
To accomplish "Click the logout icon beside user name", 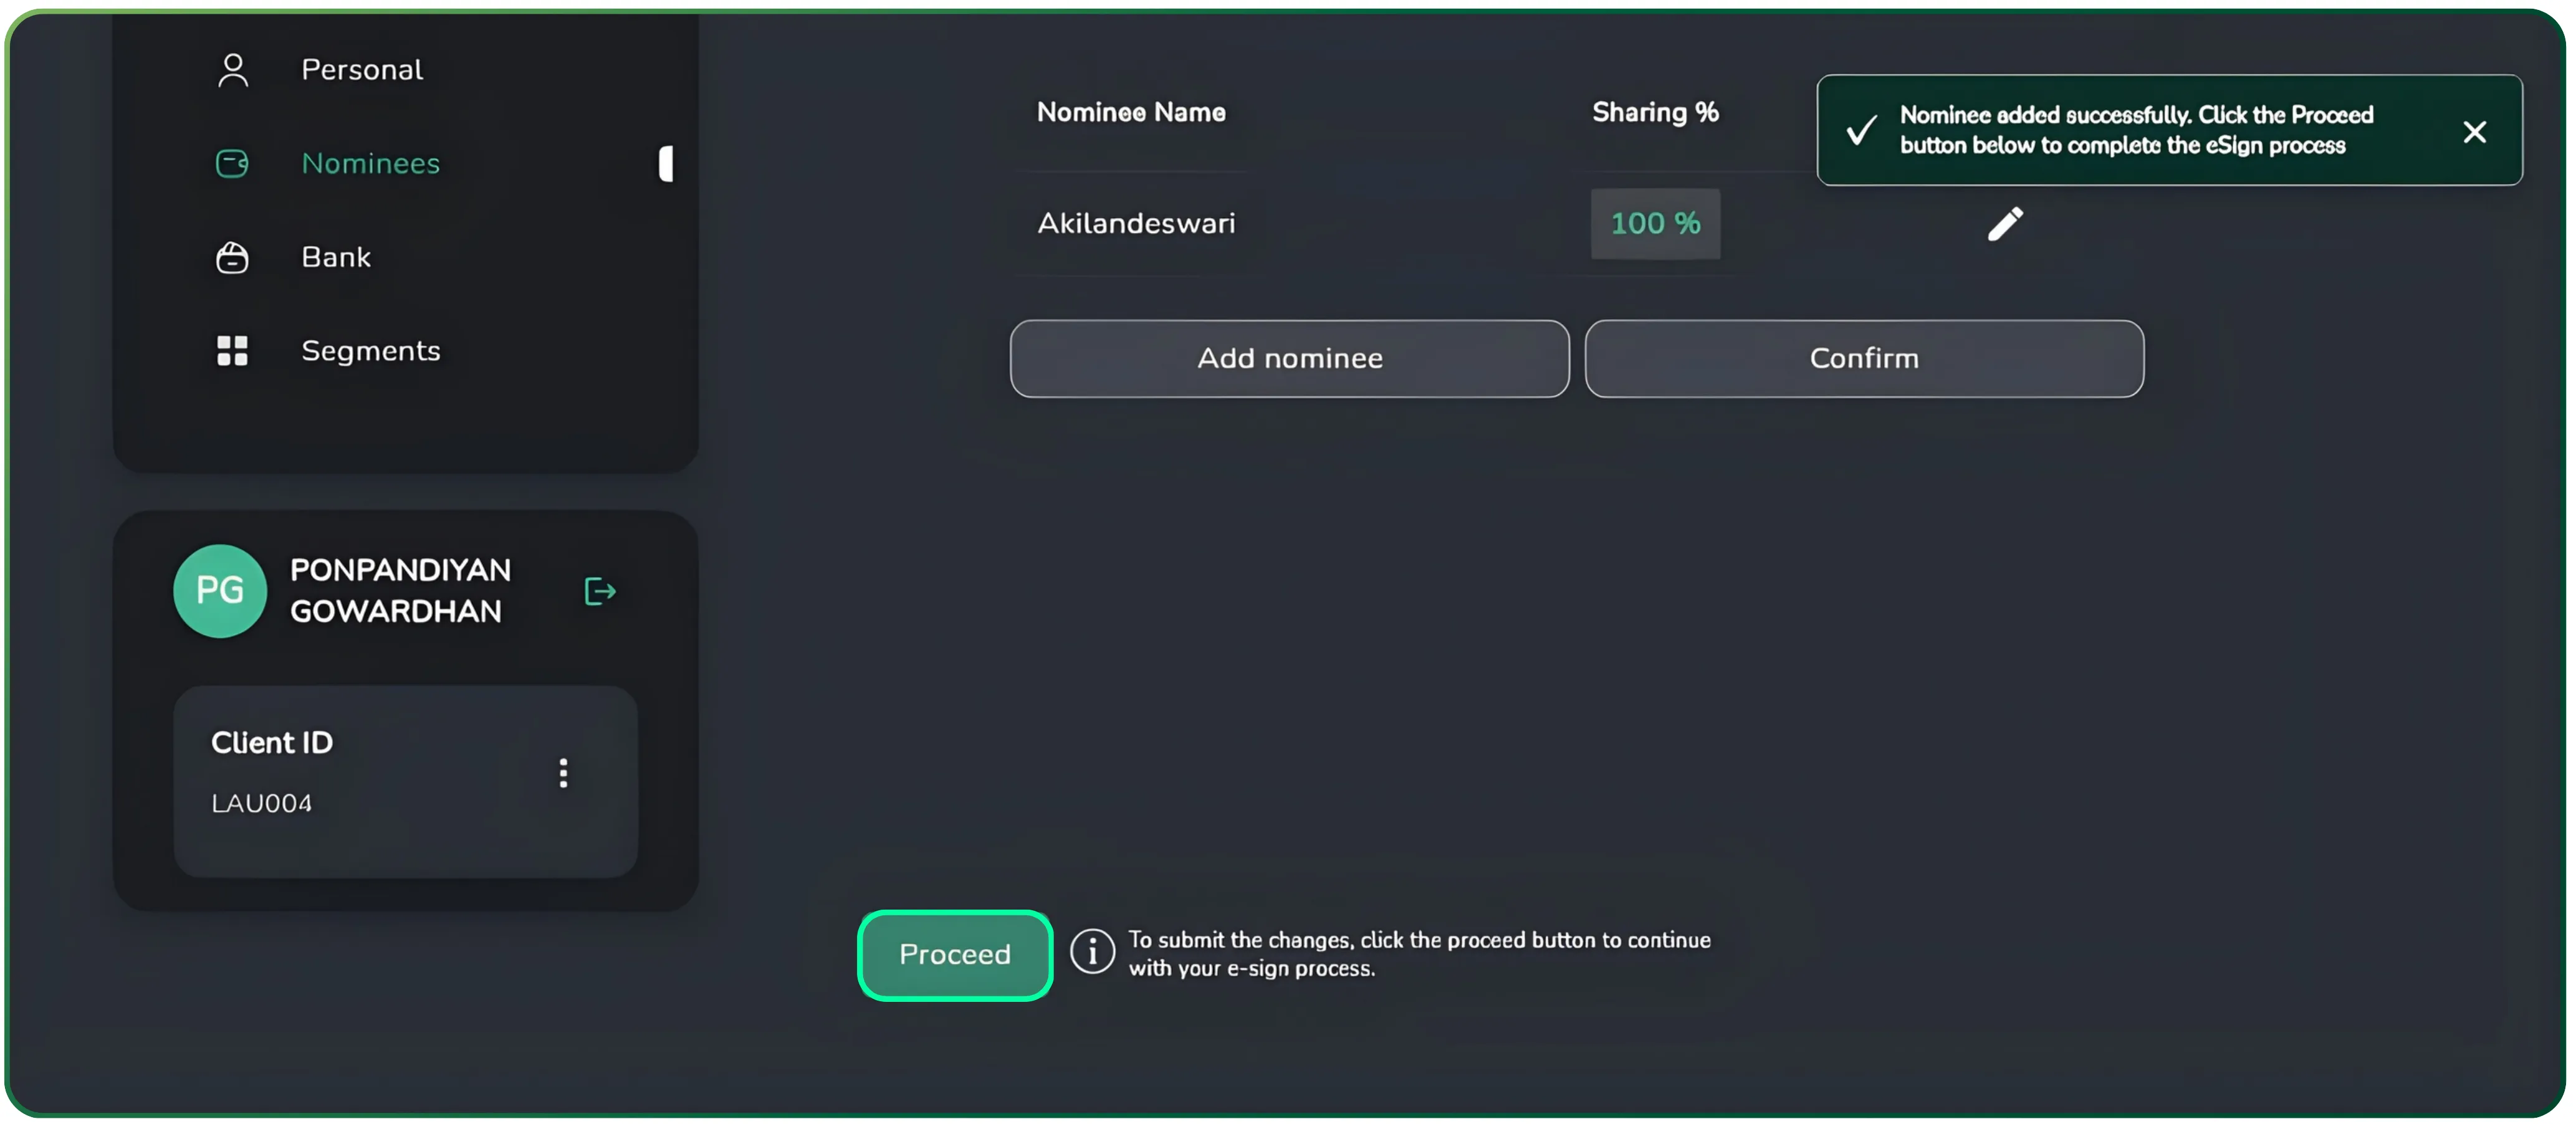I will (599, 591).
